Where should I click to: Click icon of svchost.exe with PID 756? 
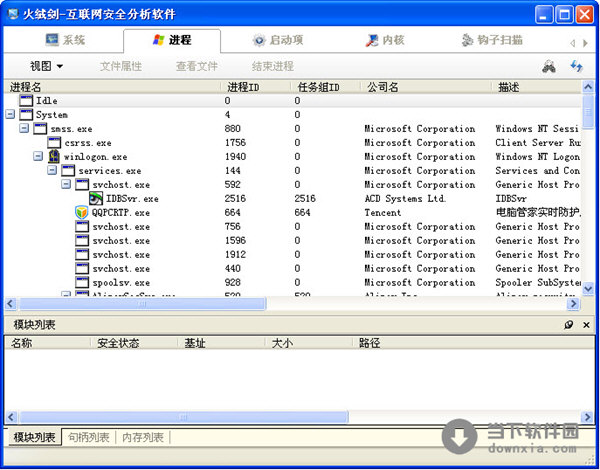(x=82, y=227)
